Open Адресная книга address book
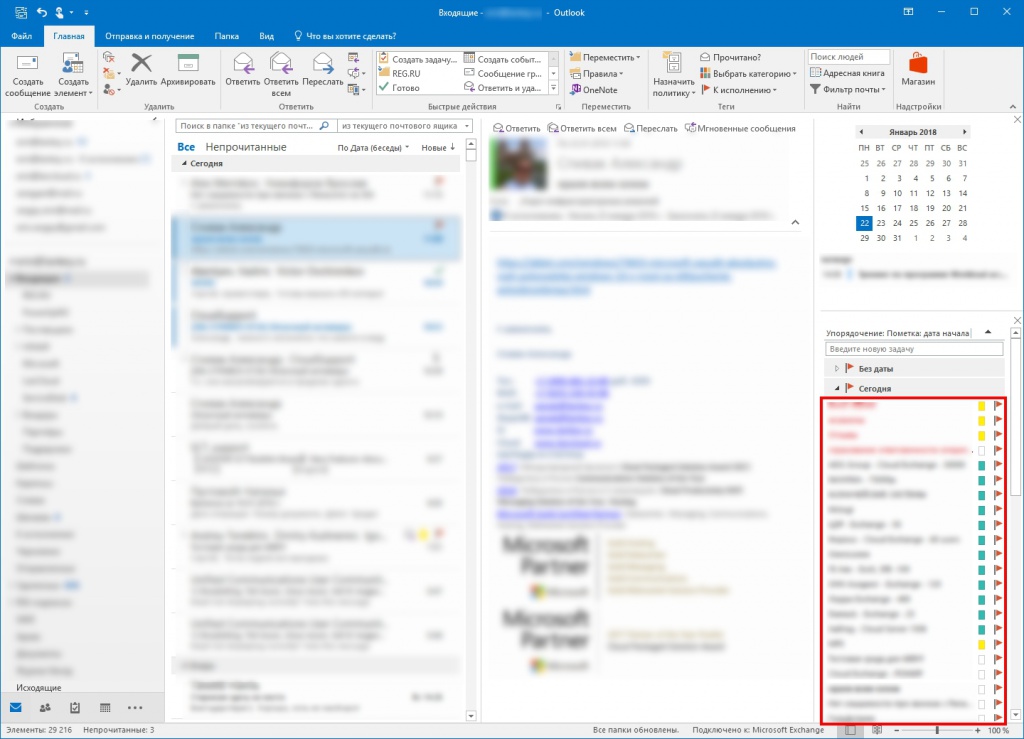Image resolution: width=1024 pixels, height=739 pixels. tap(846, 73)
